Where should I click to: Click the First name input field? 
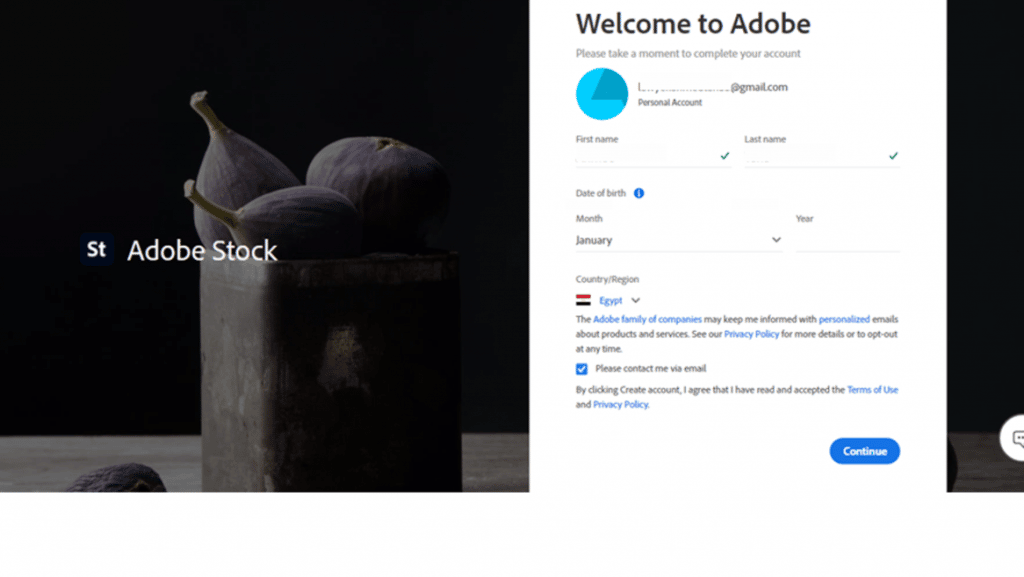pos(653,157)
